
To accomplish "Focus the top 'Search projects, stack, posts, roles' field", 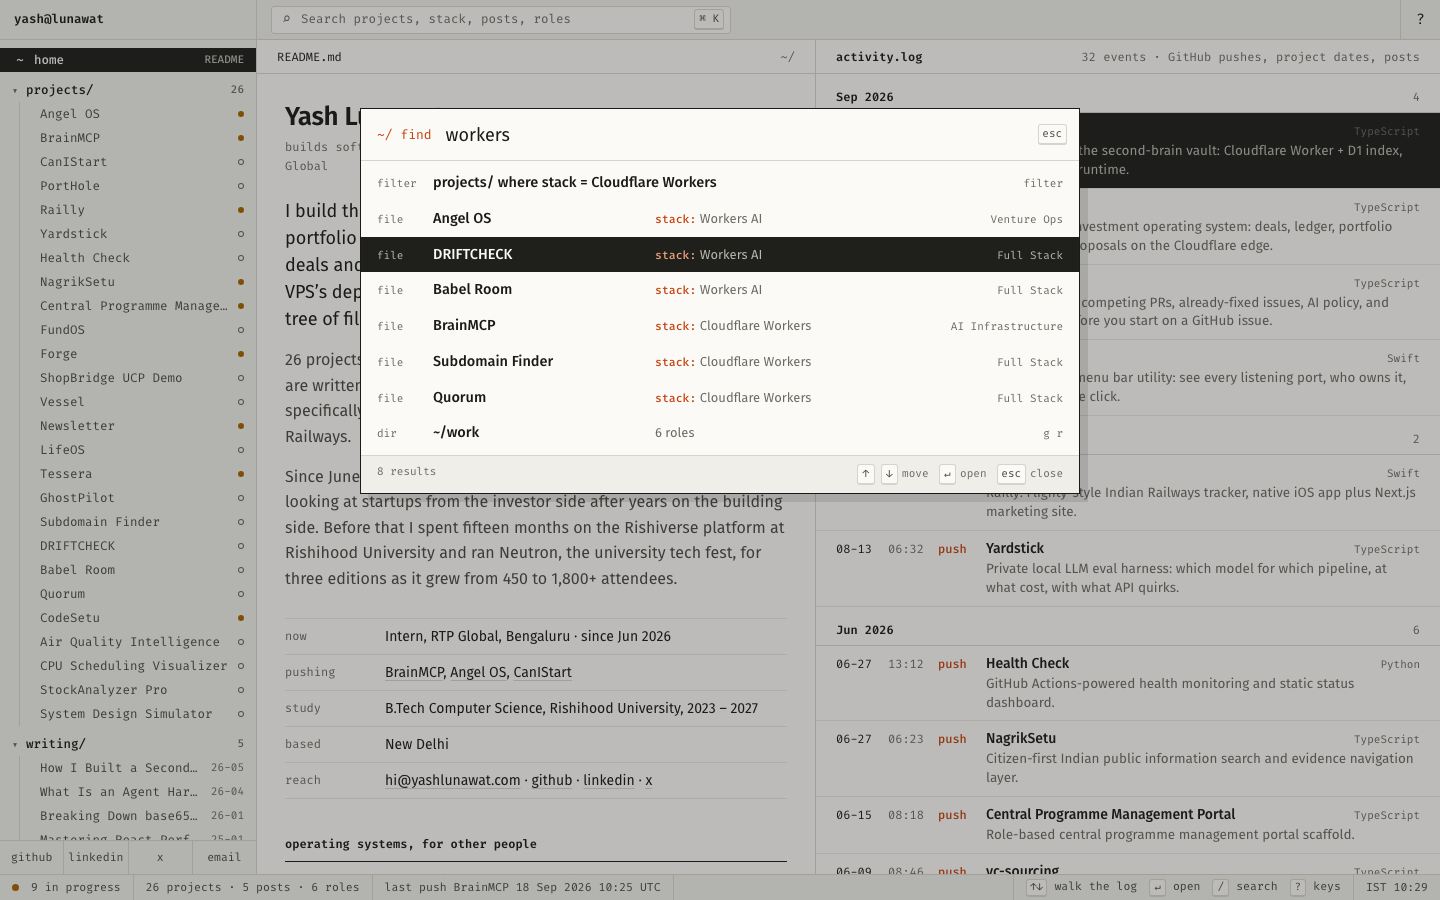I will pyautogui.click(x=501, y=19).
